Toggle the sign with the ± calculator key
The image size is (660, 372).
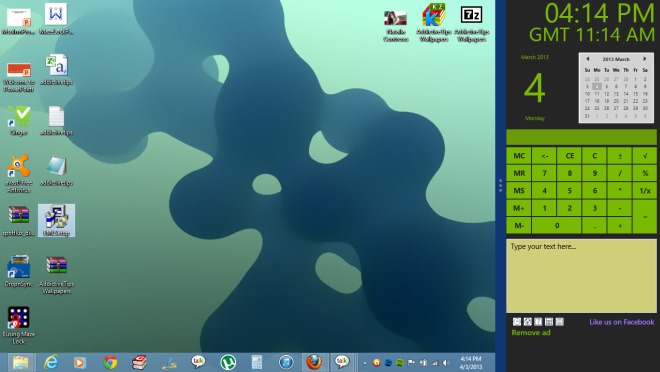coord(620,156)
